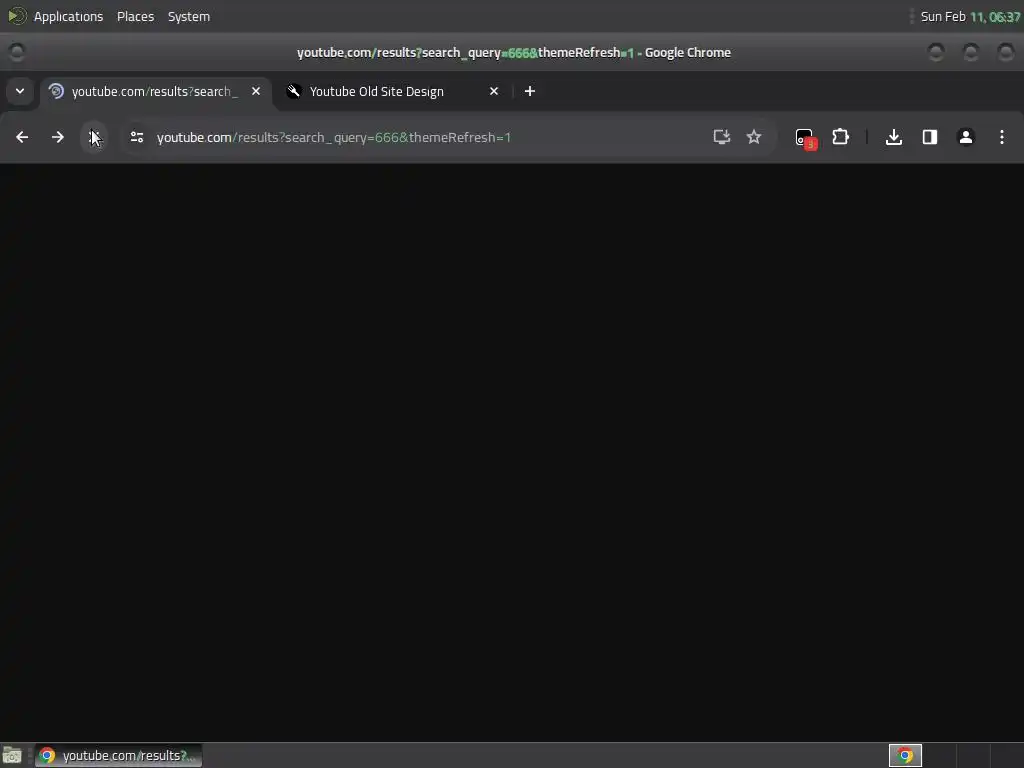The width and height of the screenshot is (1024, 768).
Task: Open the Chrome three-dot menu
Action: coord(1002,137)
